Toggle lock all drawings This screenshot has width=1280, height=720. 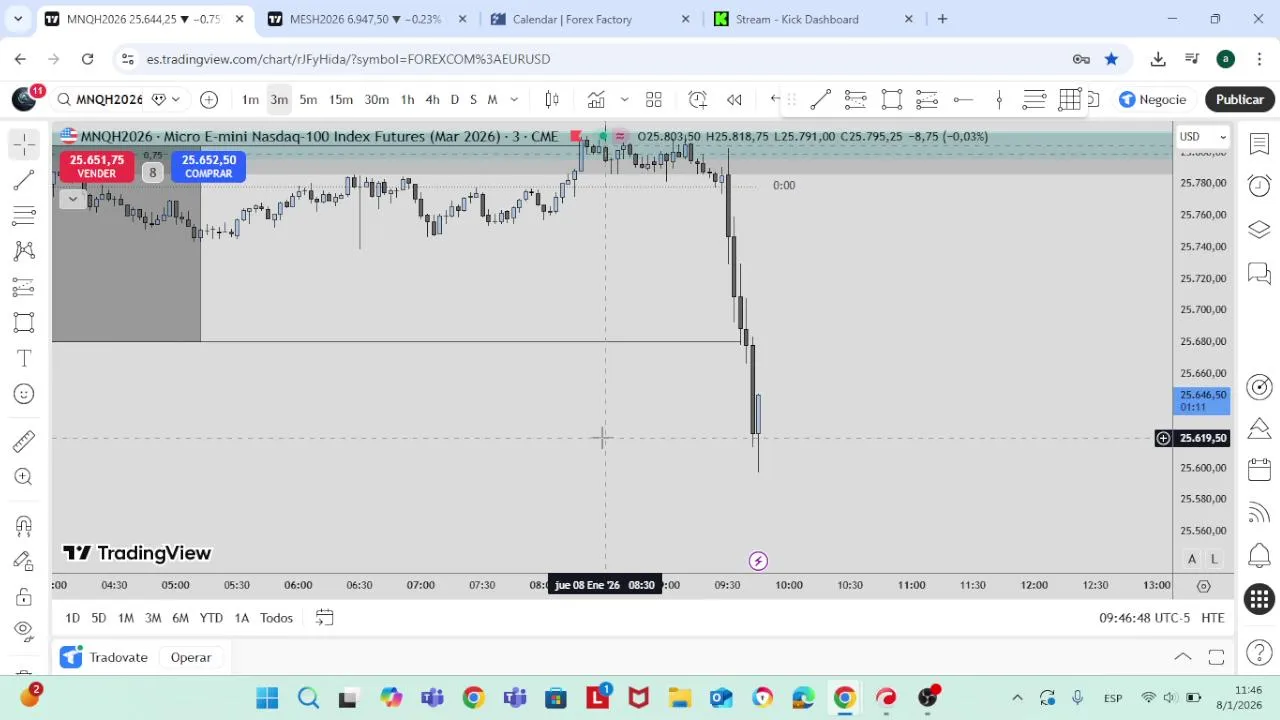coord(24,597)
